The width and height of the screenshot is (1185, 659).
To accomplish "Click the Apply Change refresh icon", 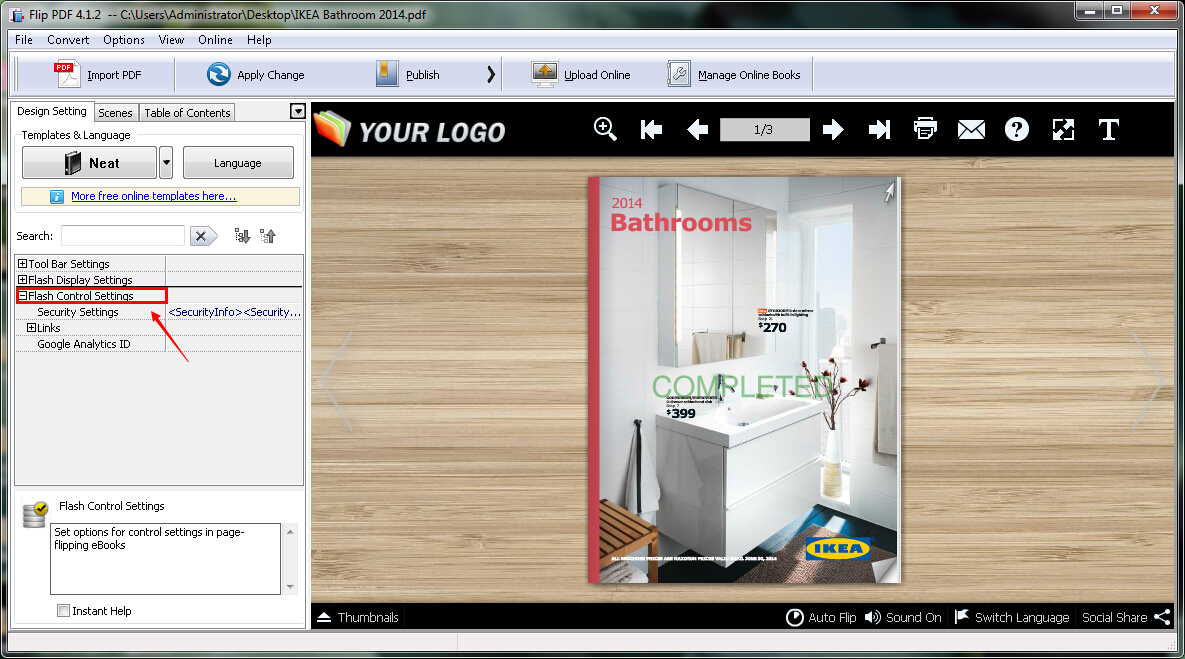I will tap(218, 74).
